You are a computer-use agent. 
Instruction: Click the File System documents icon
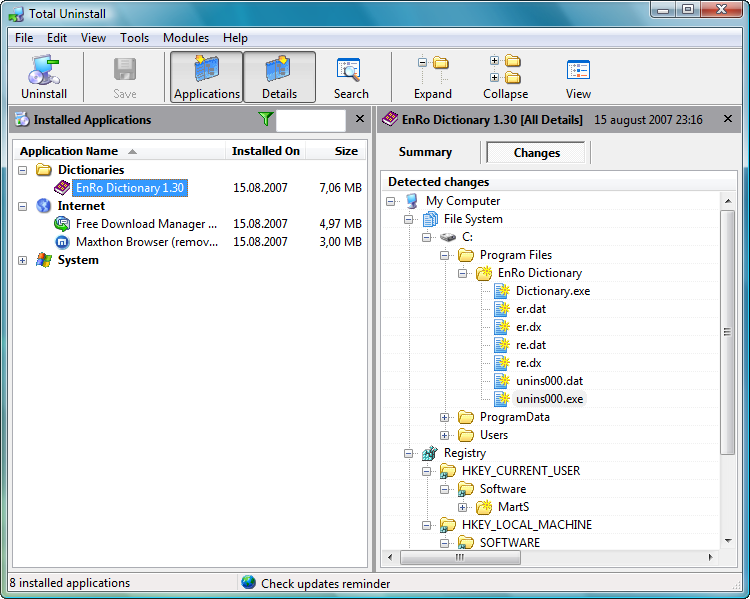pyautogui.click(x=430, y=219)
